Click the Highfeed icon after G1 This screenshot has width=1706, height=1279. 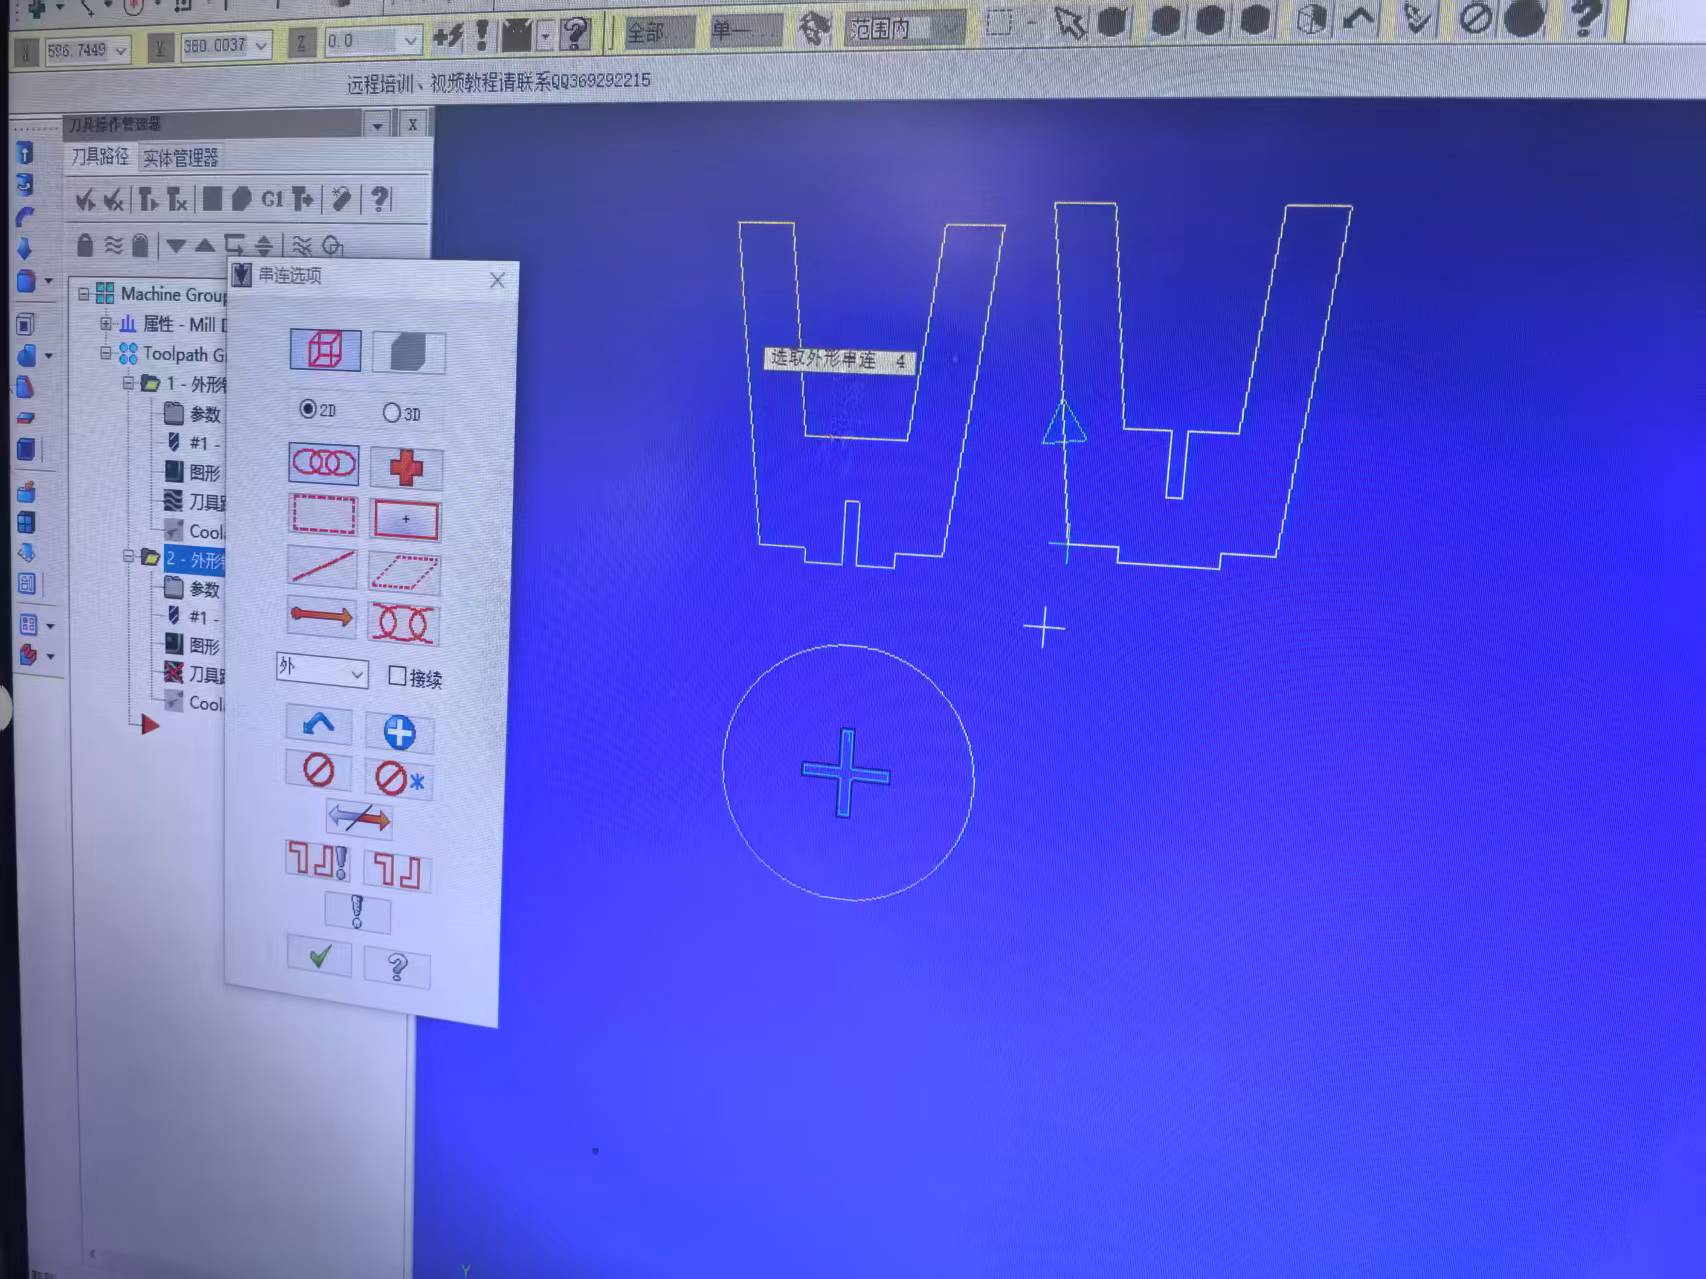point(303,199)
